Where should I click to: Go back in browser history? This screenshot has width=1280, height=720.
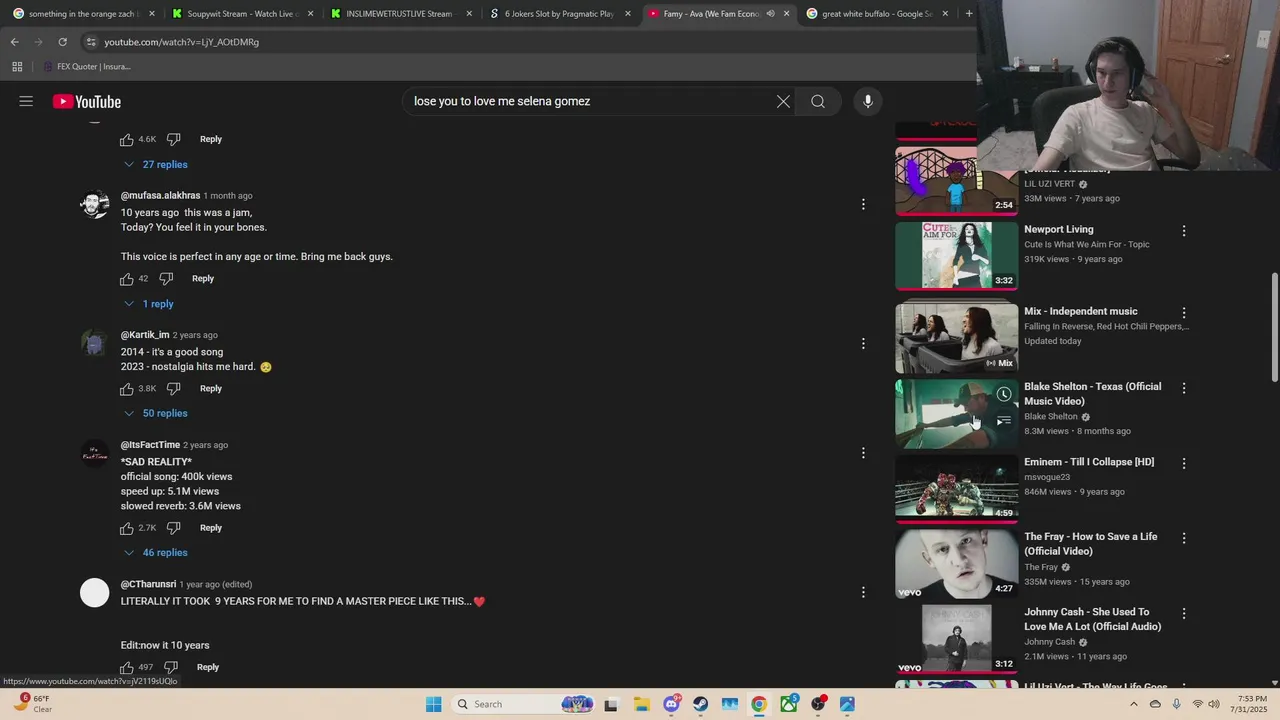pyautogui.click(x=14, y=42)
